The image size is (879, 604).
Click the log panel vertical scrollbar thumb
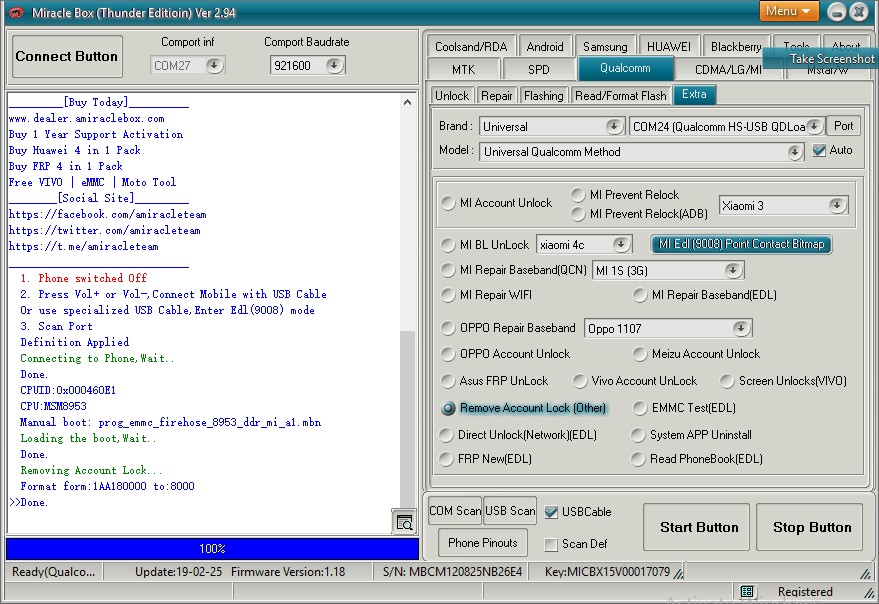pos(408,418)
